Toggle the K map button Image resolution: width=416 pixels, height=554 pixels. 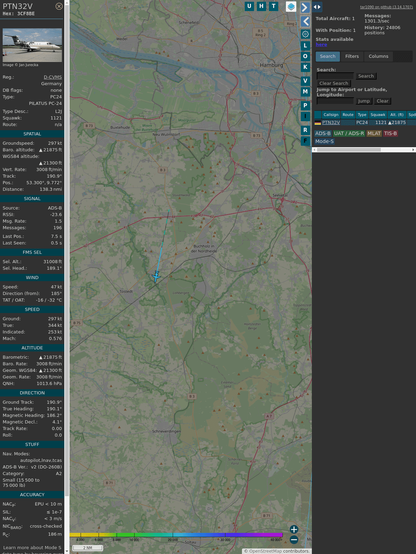click(305, 67)
